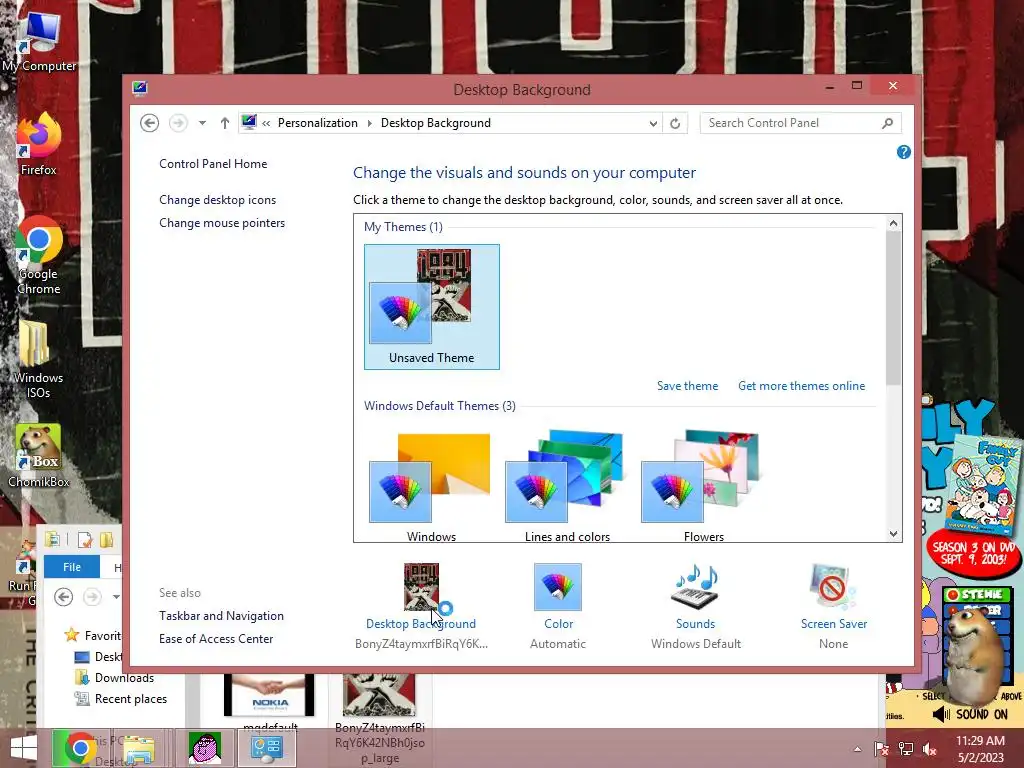Click the muted volume tray icon
This screenshot has width=1024, height=768.
(x=929, y=749)
